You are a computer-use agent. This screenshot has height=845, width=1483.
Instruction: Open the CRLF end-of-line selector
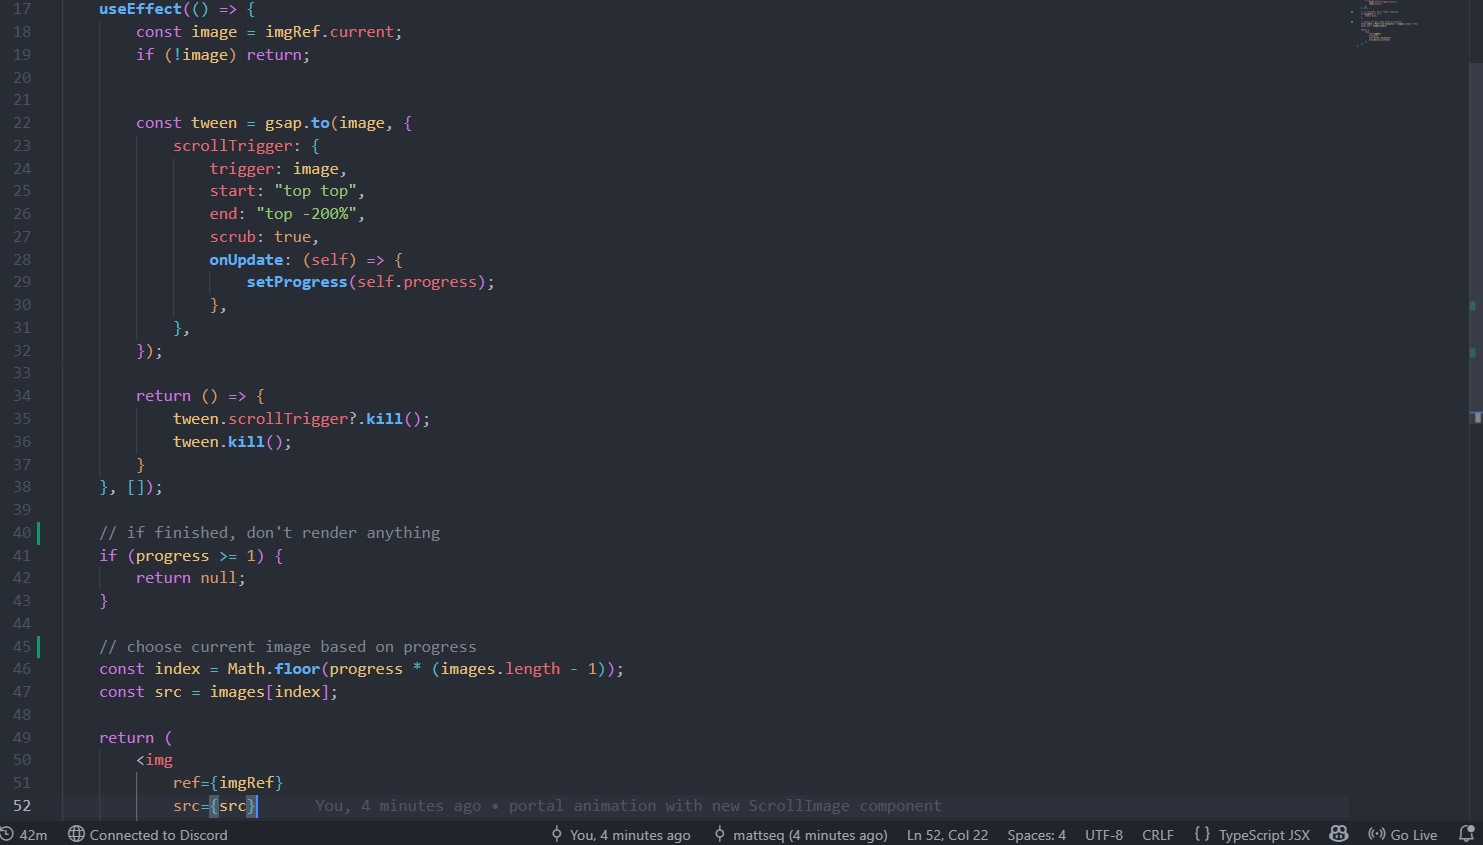[1158, 835]
